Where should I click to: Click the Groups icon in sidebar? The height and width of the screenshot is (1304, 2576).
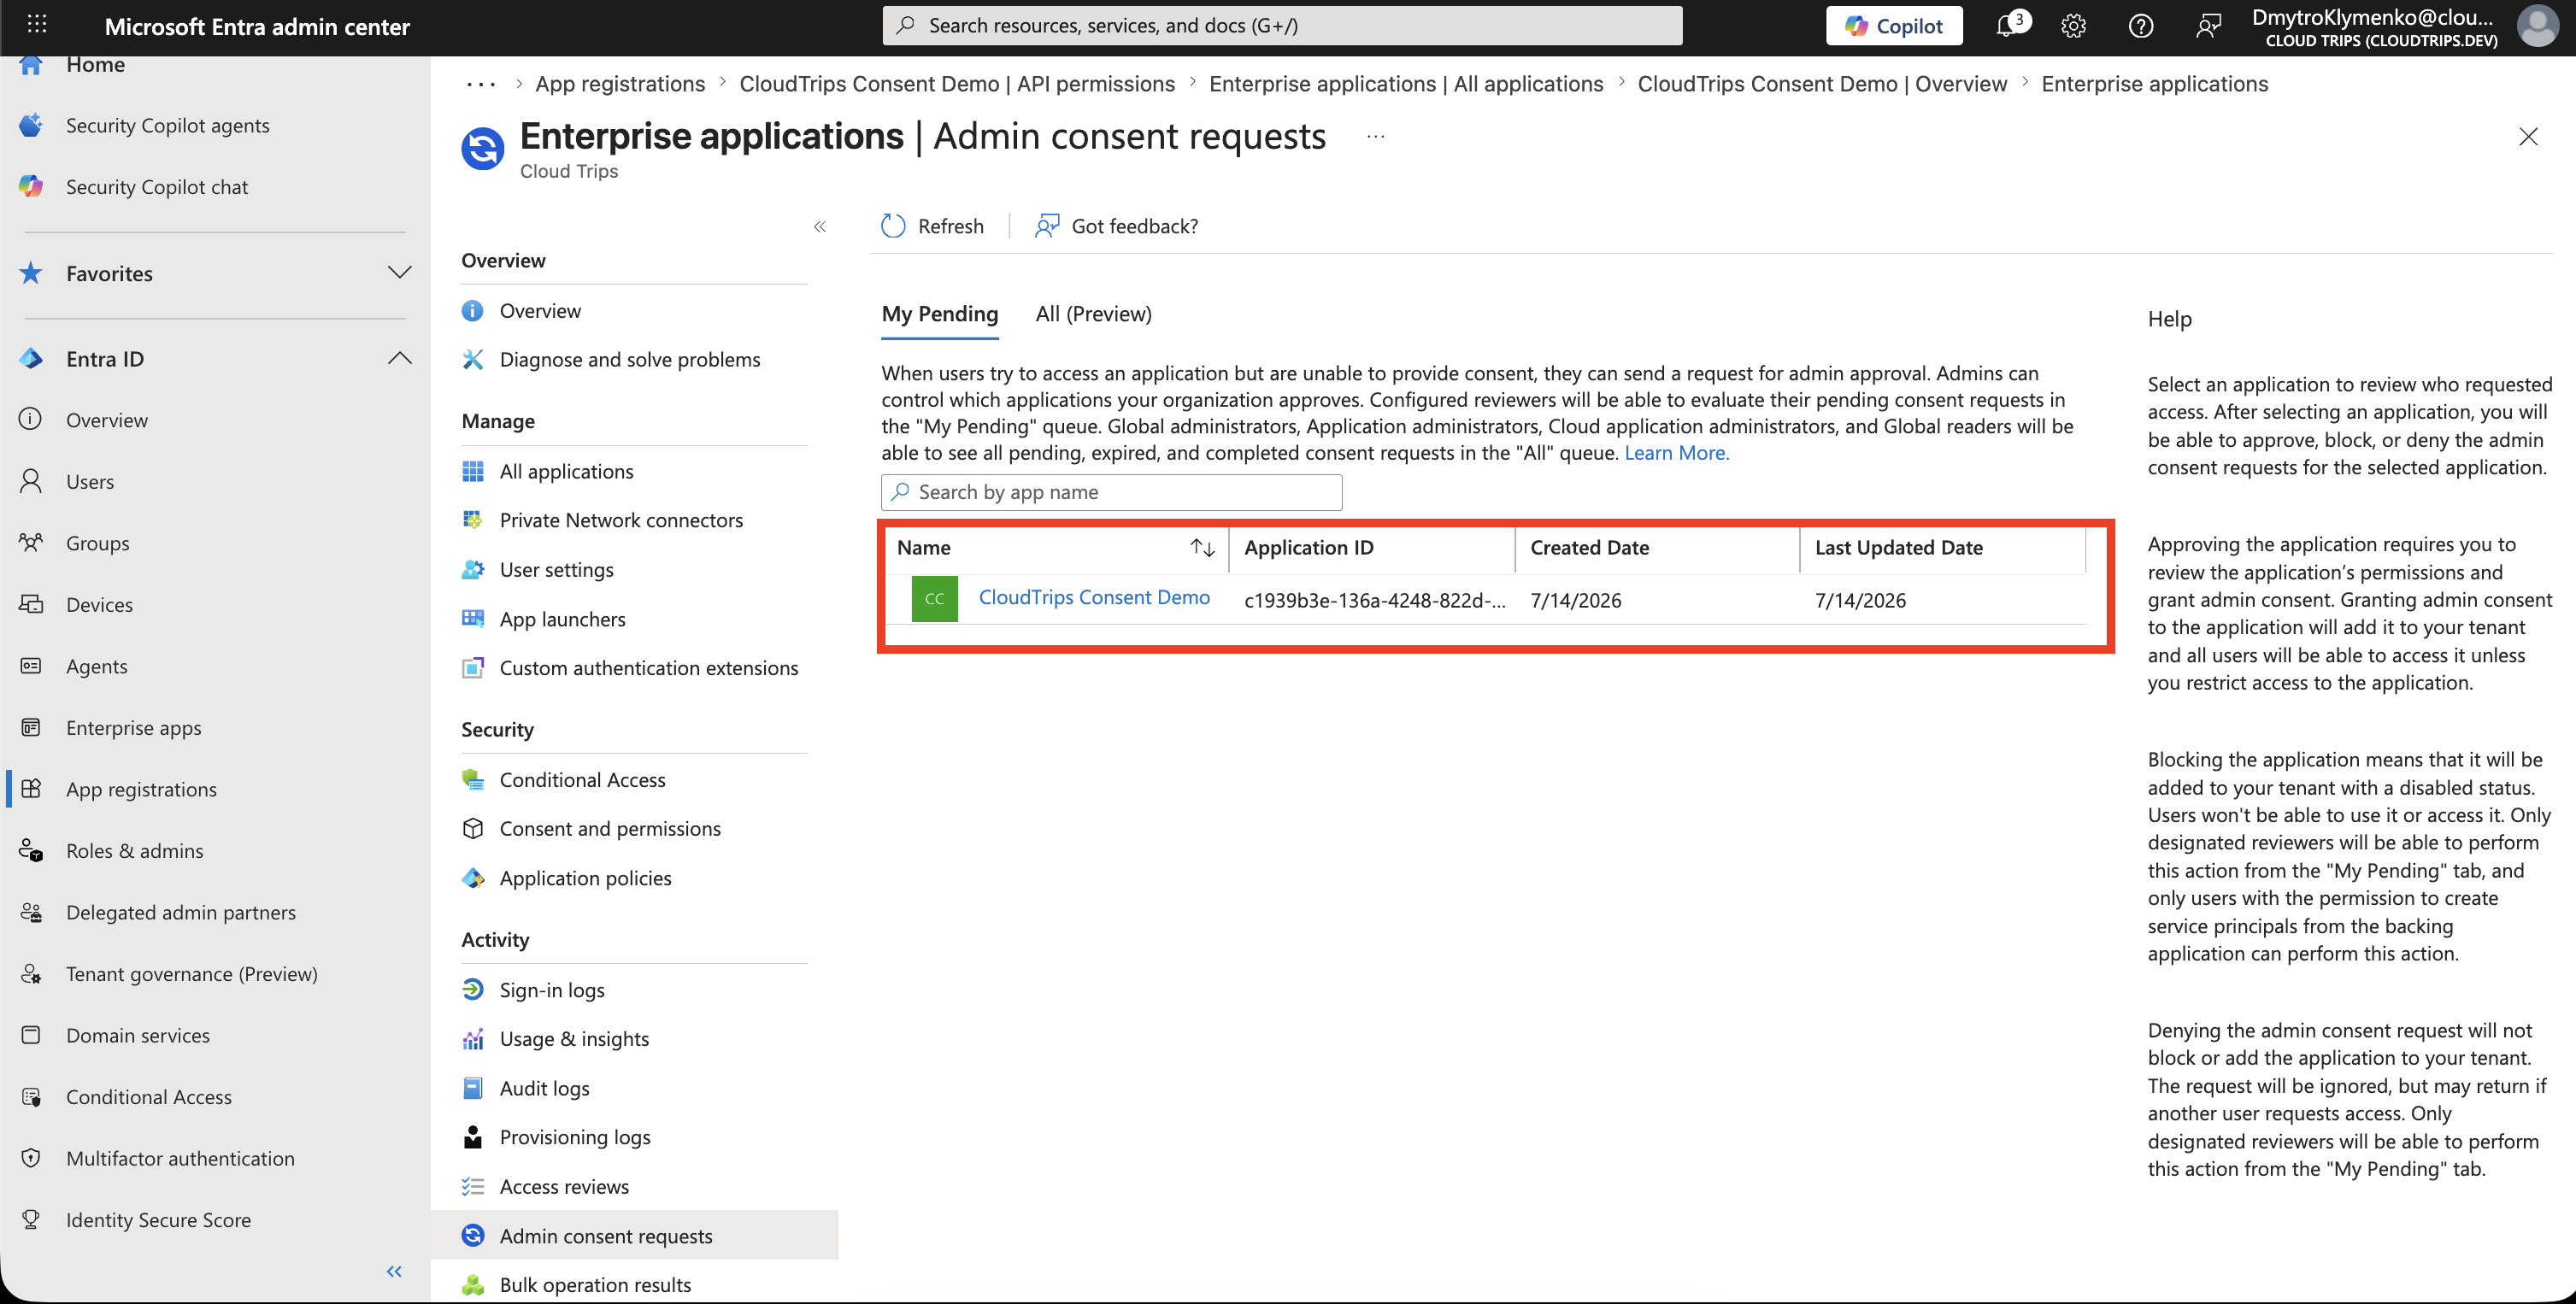(x=31, y=543)
